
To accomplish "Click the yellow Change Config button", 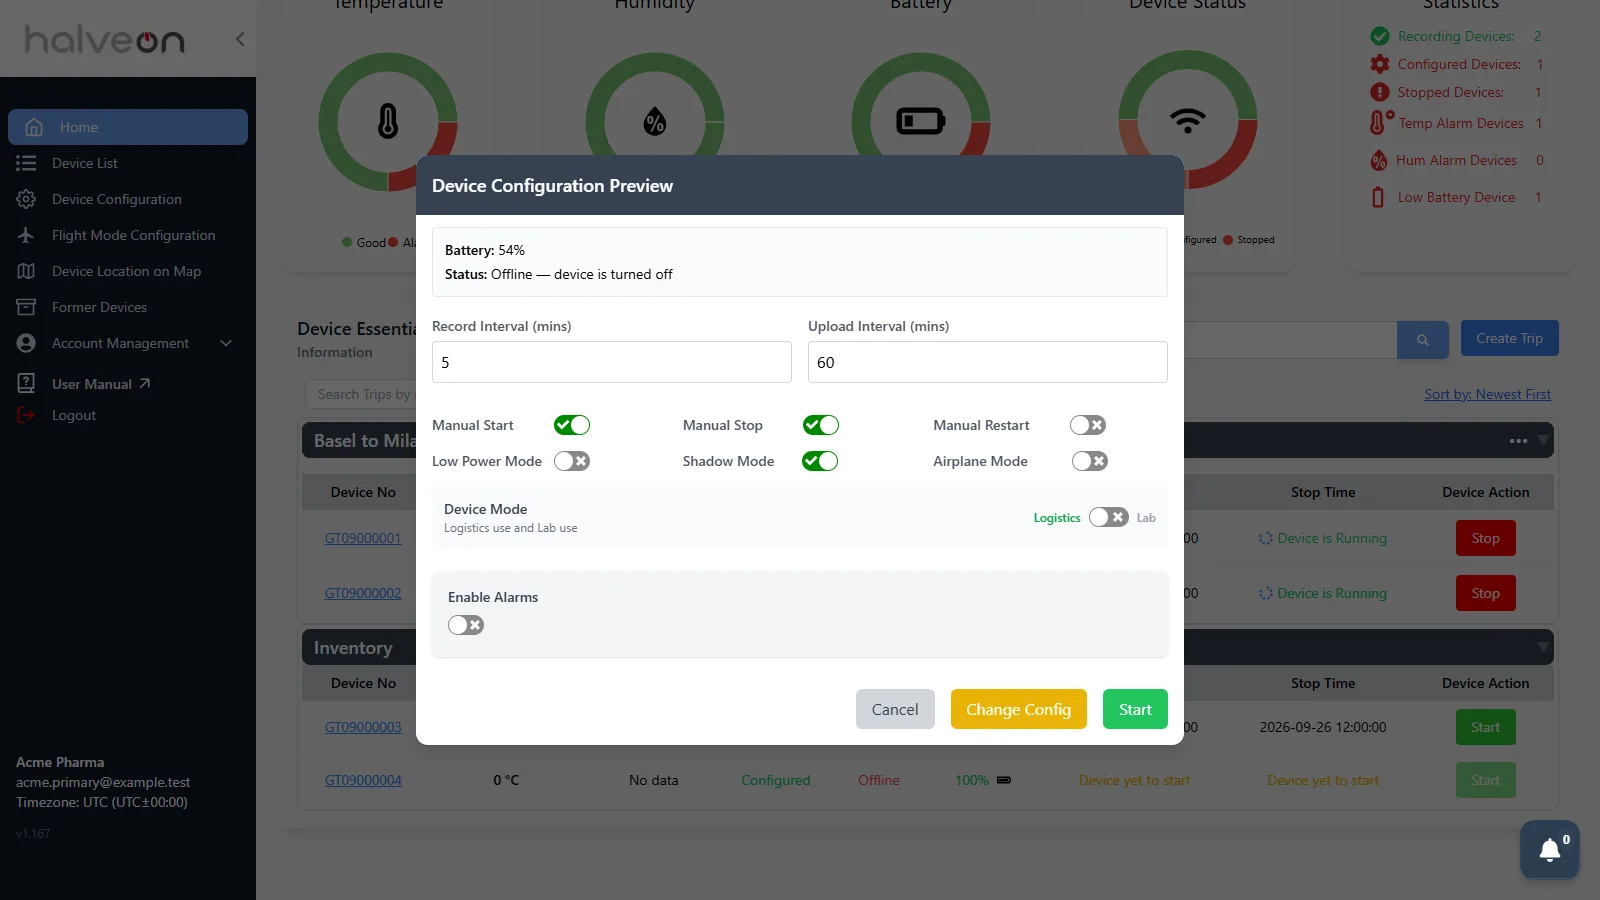I will point(1018,709).
